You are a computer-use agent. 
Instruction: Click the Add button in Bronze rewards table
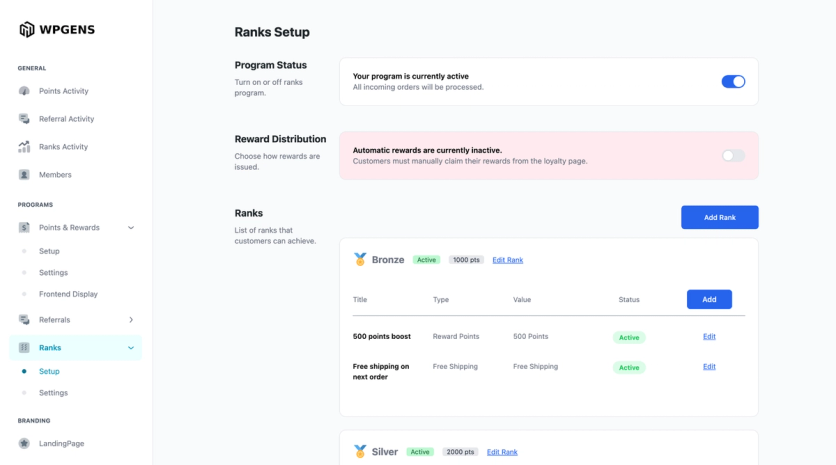point(709,300)
